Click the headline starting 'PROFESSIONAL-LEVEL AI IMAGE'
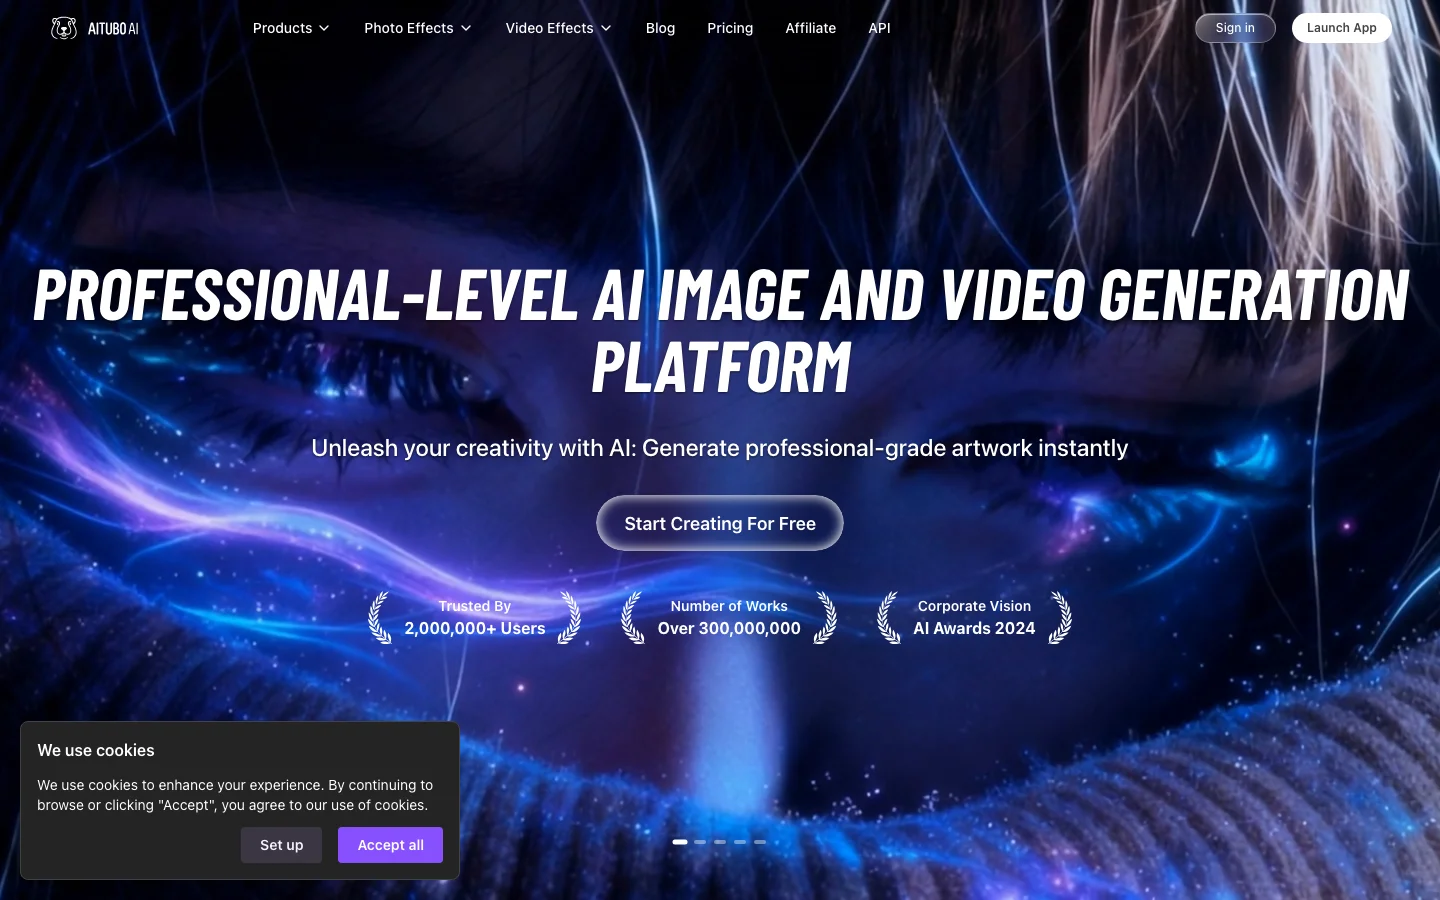 pyautogui.click(x=720, y=330)
